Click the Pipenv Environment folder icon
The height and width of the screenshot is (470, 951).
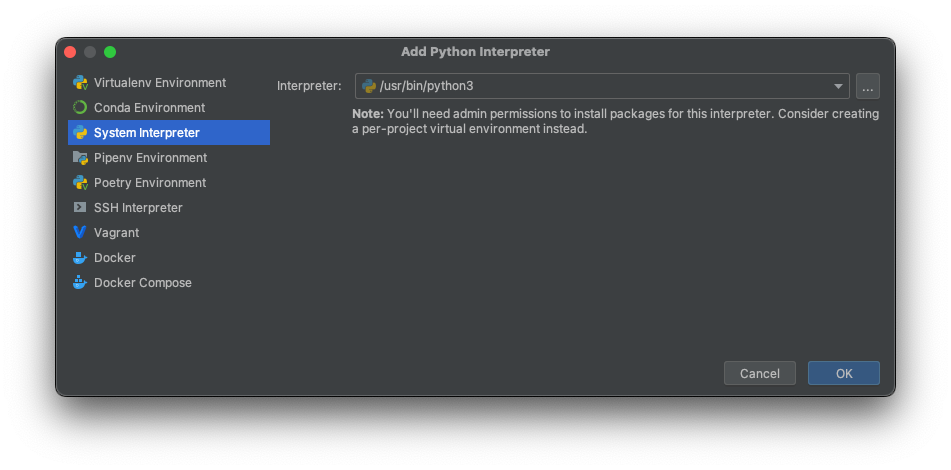pyautogui.click(x=80, y=158)
